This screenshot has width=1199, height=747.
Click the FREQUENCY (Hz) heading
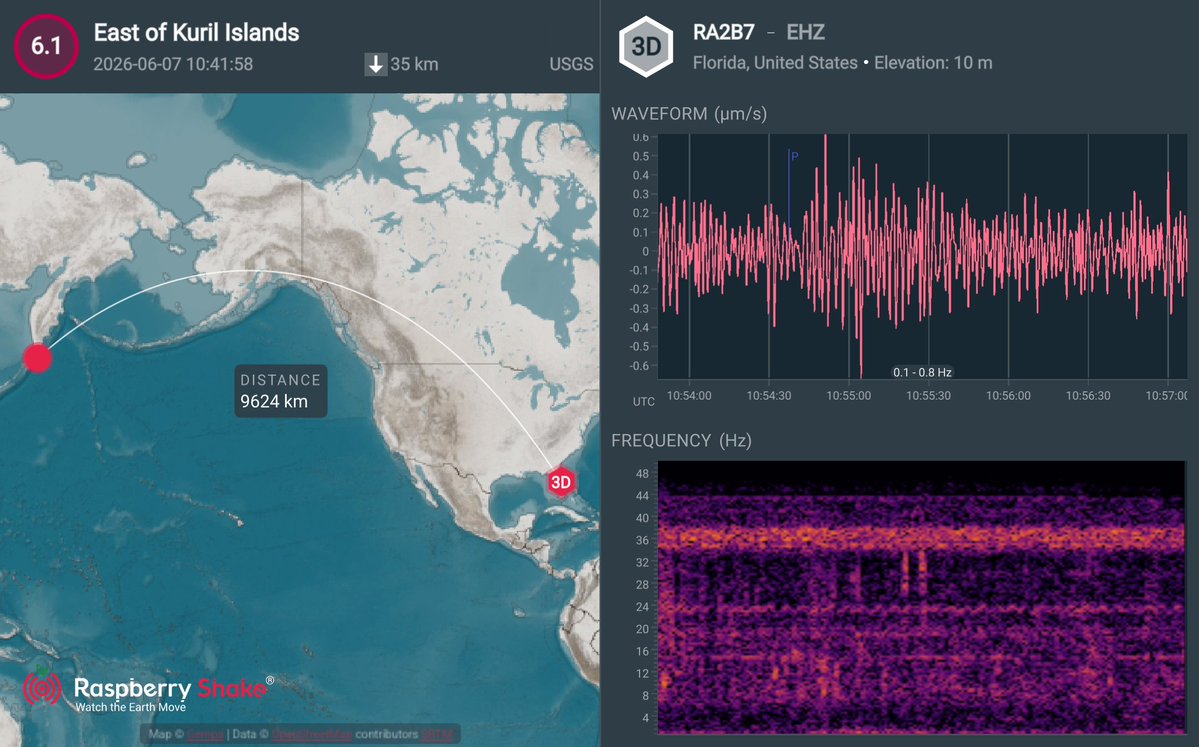681,440
